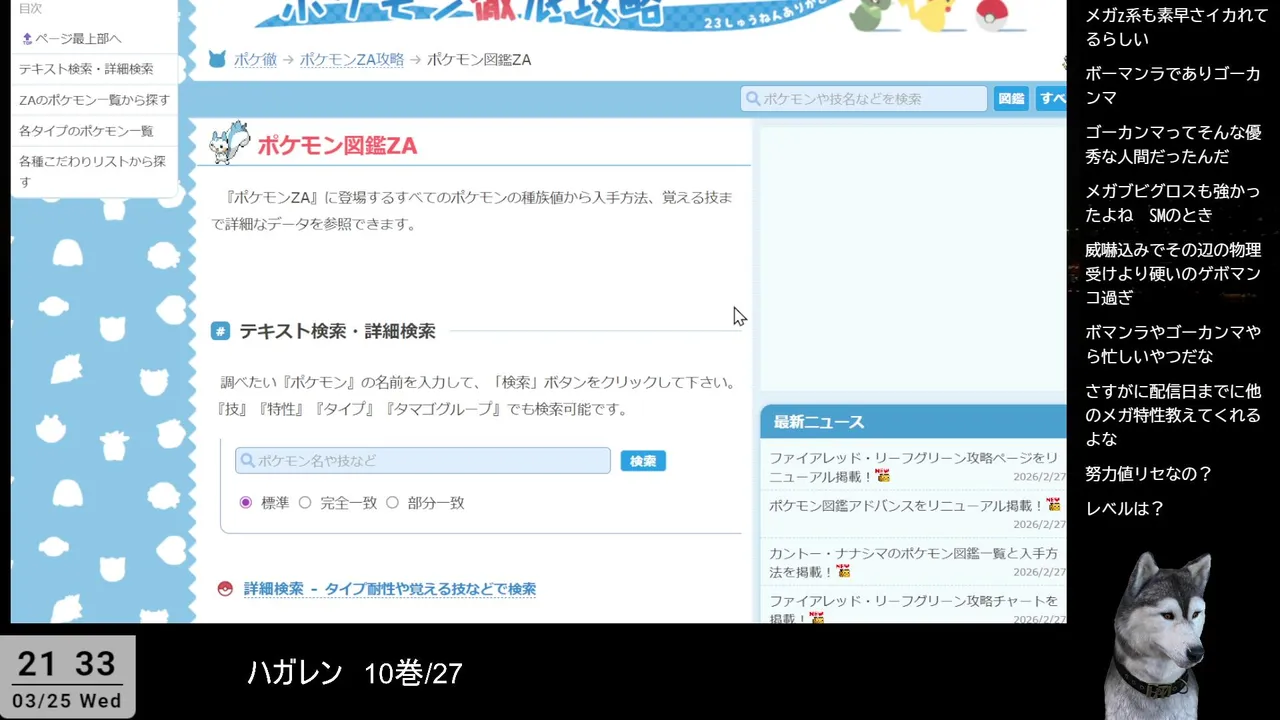
Task: Click the Pikachu illustration in the site banner
Action: click(933, 14)
